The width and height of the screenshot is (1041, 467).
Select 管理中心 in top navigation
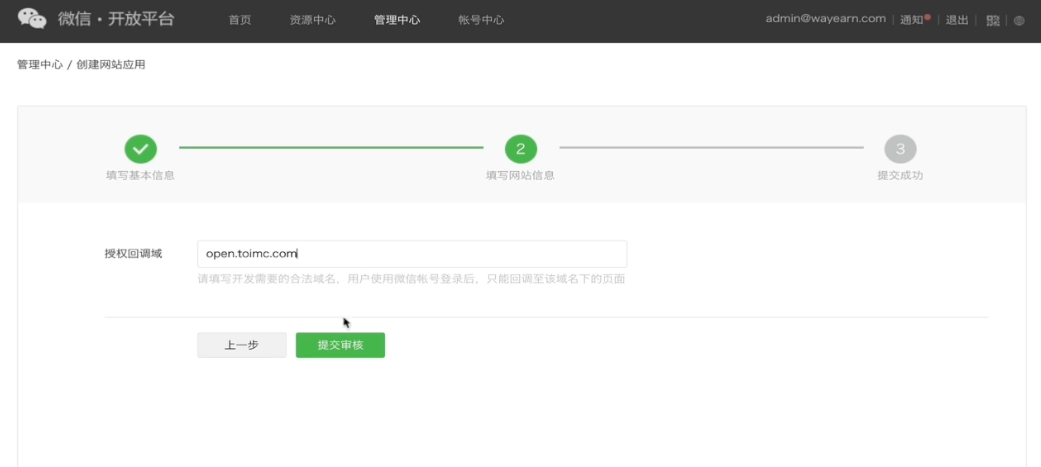pos(397,20)
